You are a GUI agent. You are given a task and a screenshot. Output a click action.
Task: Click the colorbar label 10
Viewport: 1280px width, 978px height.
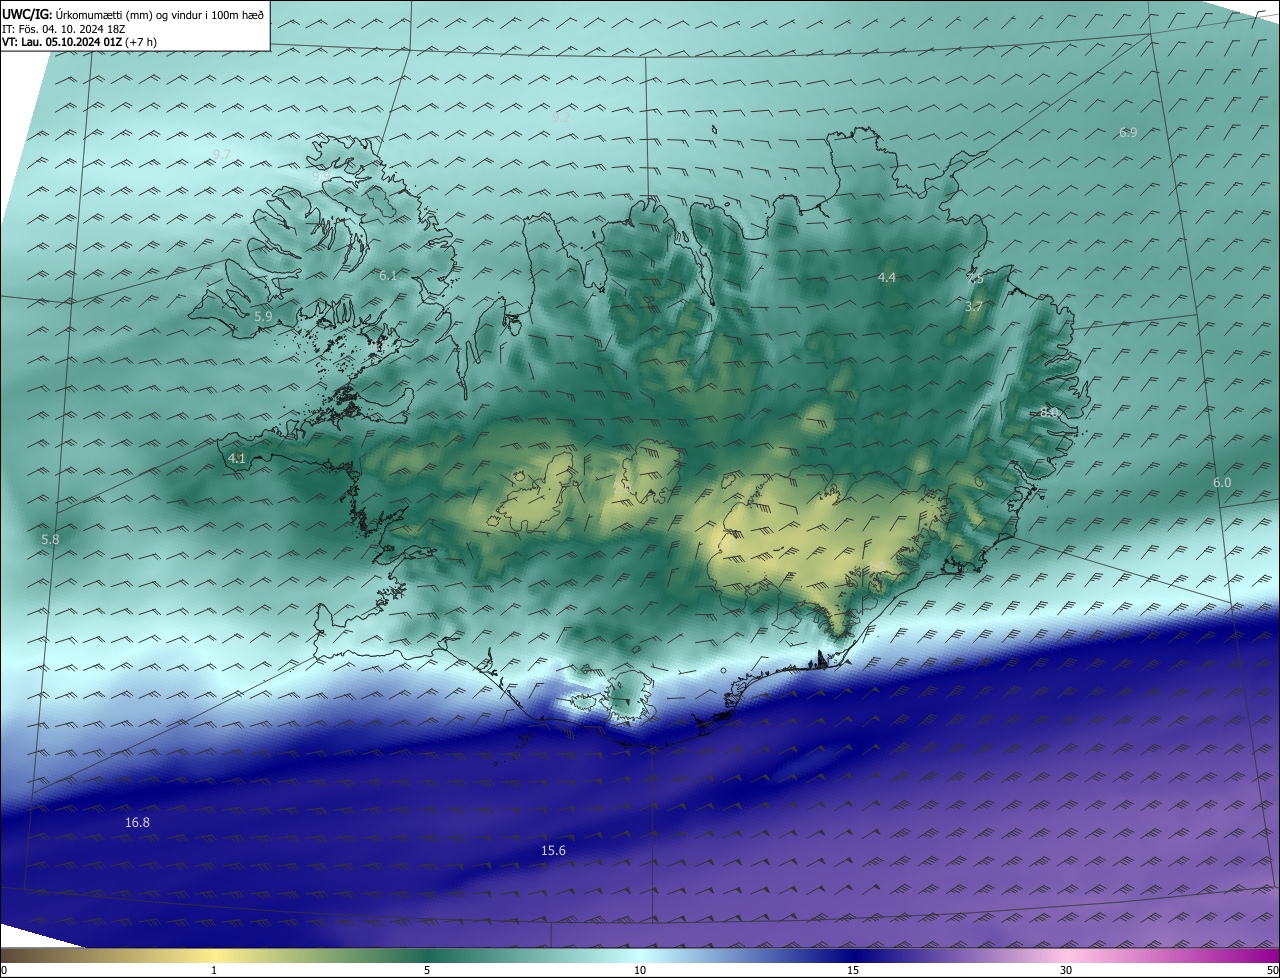pyautogui.click(x=640, y=970)
